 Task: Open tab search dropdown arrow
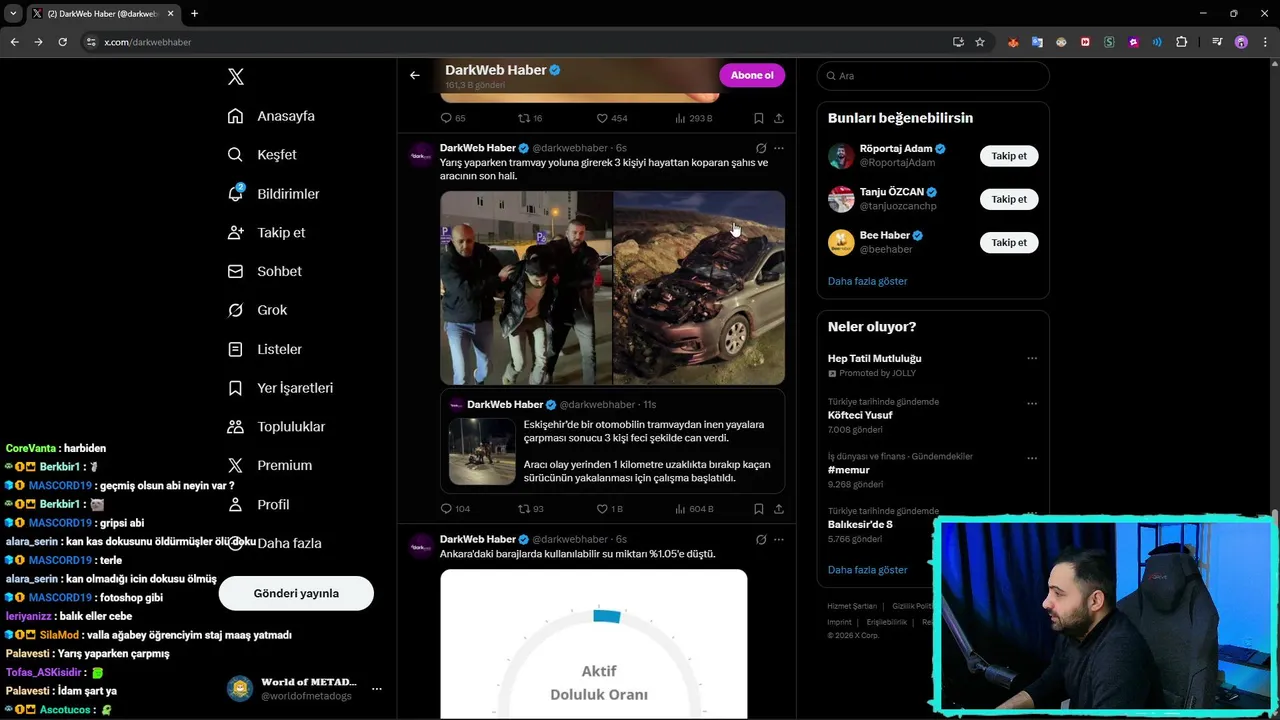pyautogui.click(x=12, y=13)
